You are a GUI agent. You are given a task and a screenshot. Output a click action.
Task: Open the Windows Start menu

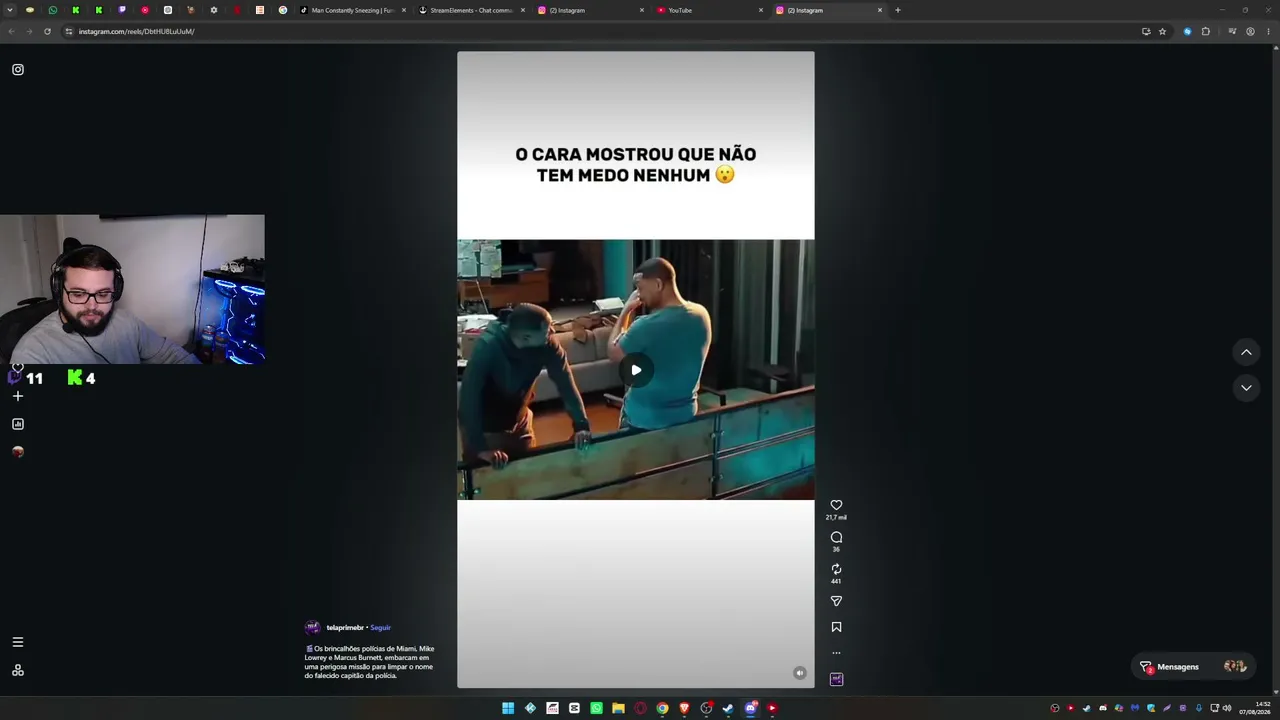(508, 708)
